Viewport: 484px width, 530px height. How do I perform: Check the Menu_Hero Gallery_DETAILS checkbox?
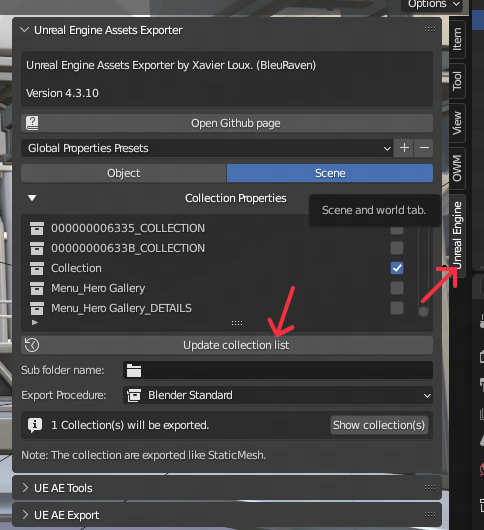click(x=397, y=308)
